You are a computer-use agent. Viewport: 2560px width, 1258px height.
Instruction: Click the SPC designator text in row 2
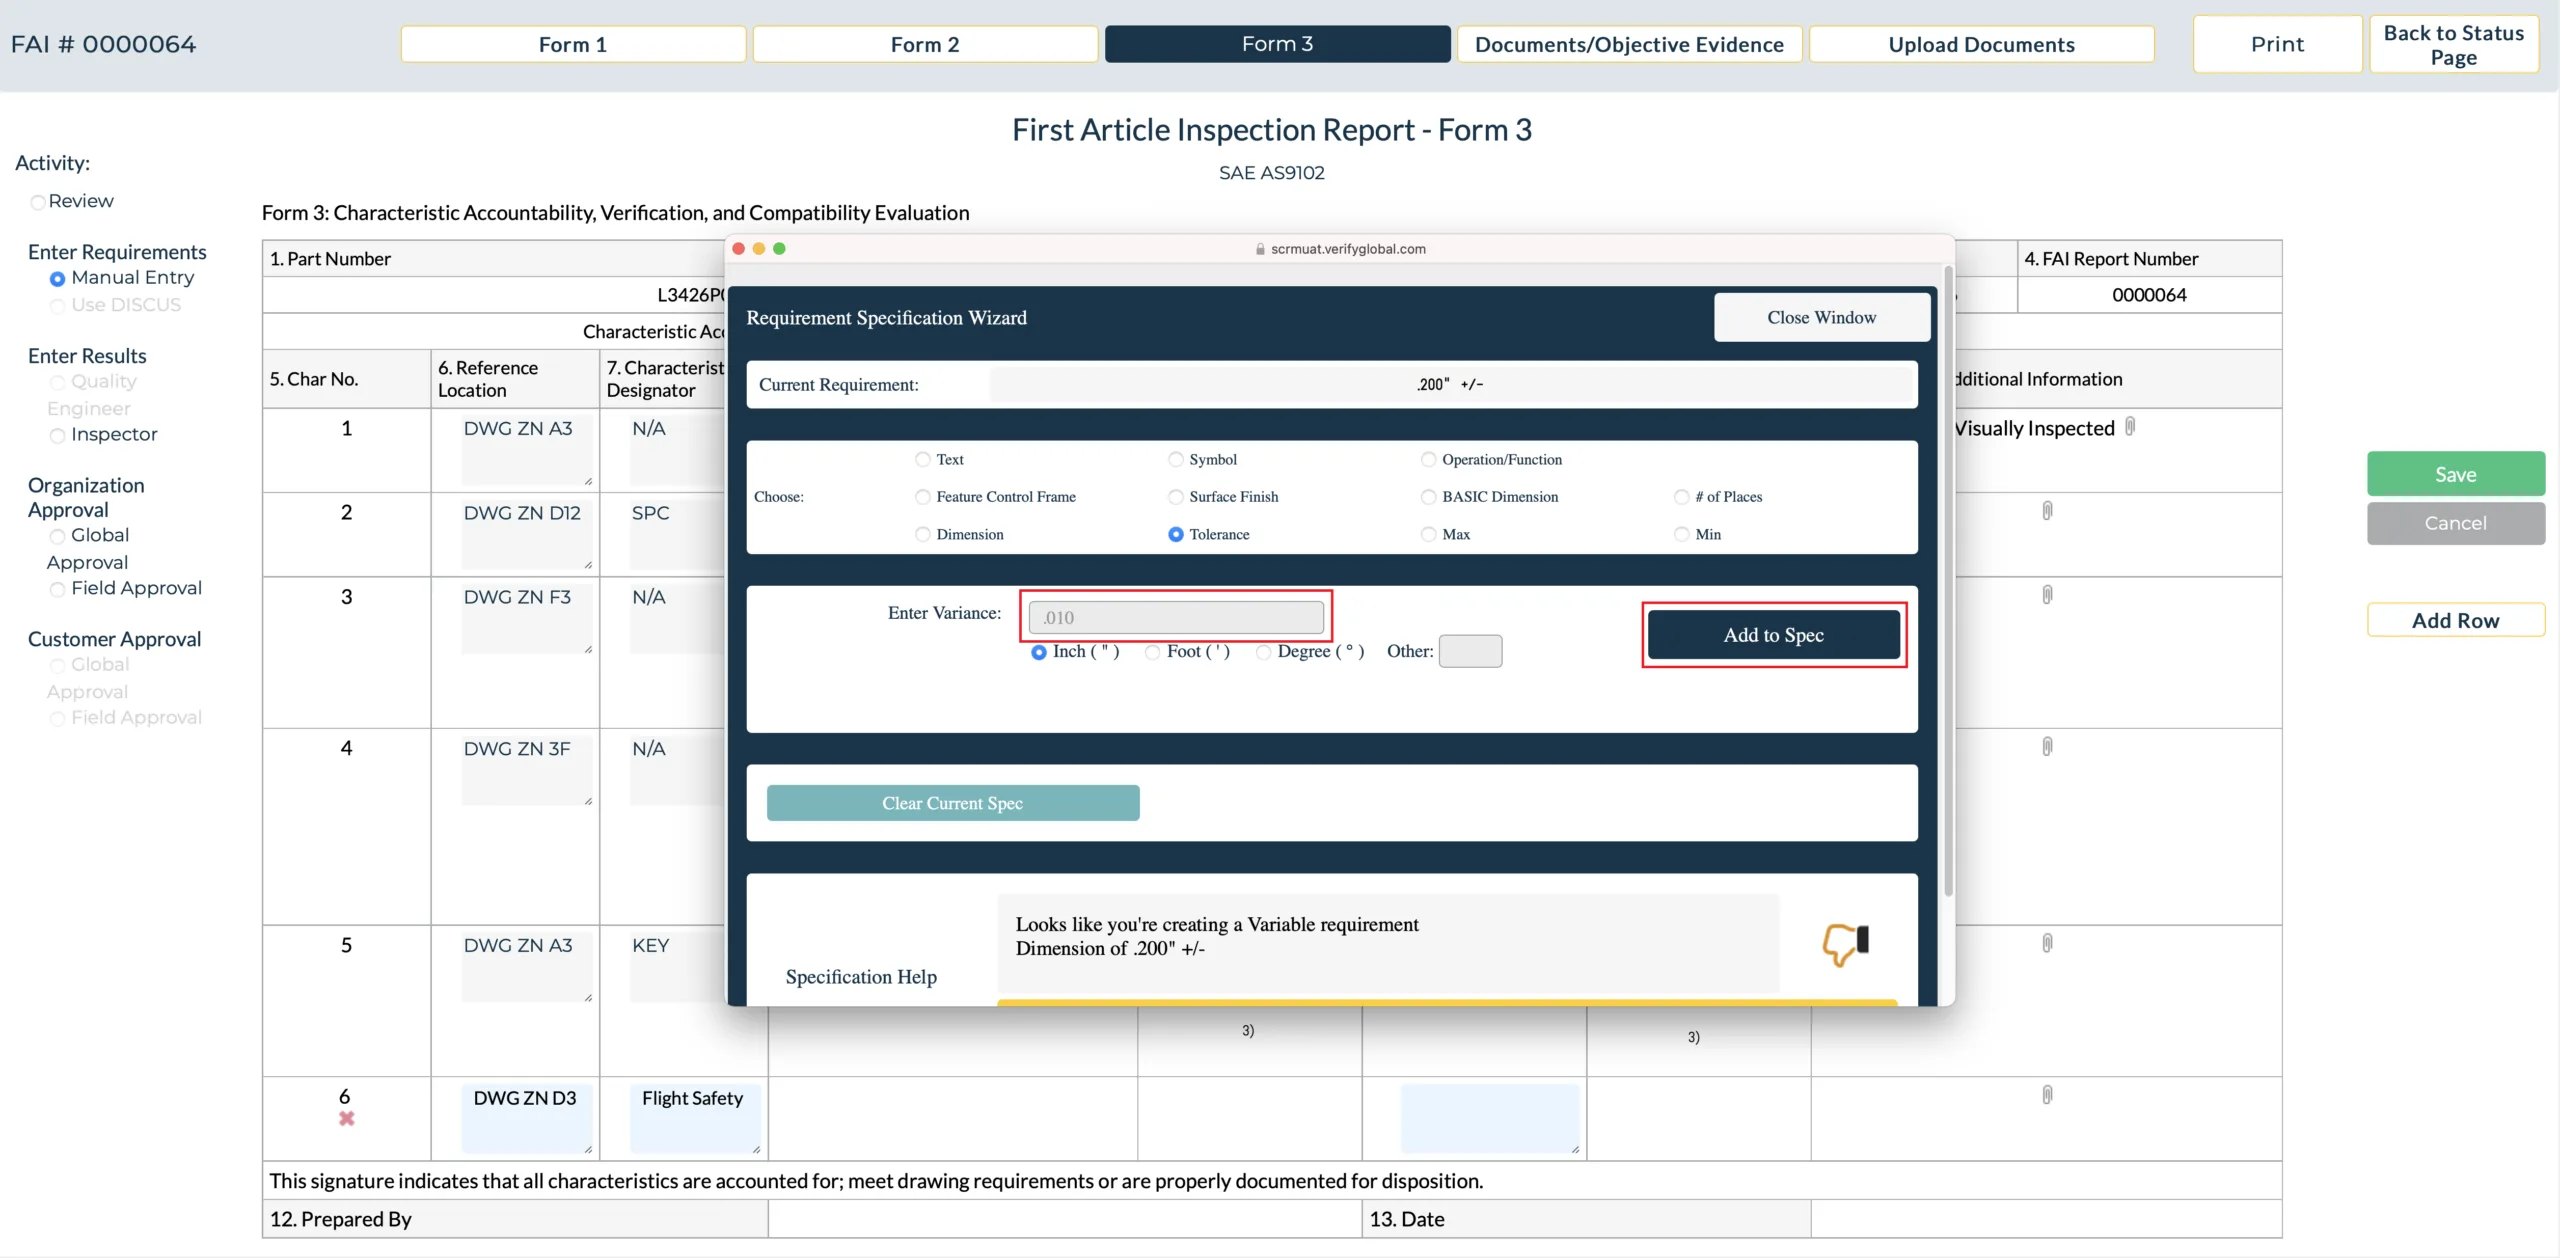(x=650, y=513)
